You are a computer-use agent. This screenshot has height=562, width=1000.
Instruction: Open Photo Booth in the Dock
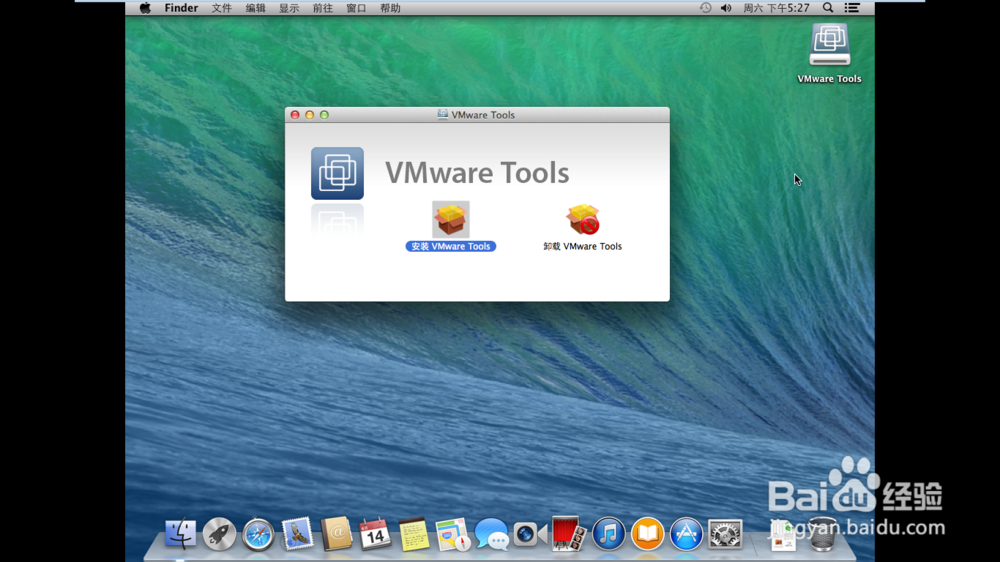(x=568, y=533)
